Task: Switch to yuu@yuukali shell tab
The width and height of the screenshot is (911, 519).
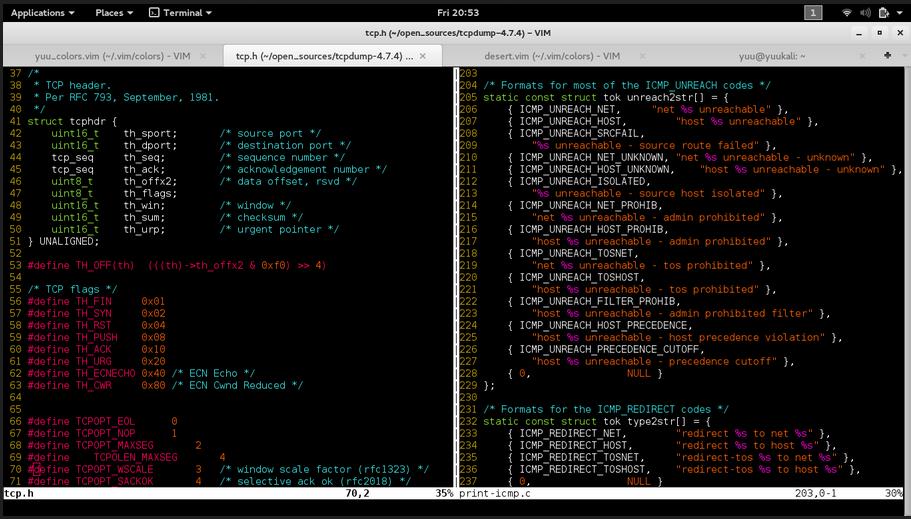Action: point(772,56)
